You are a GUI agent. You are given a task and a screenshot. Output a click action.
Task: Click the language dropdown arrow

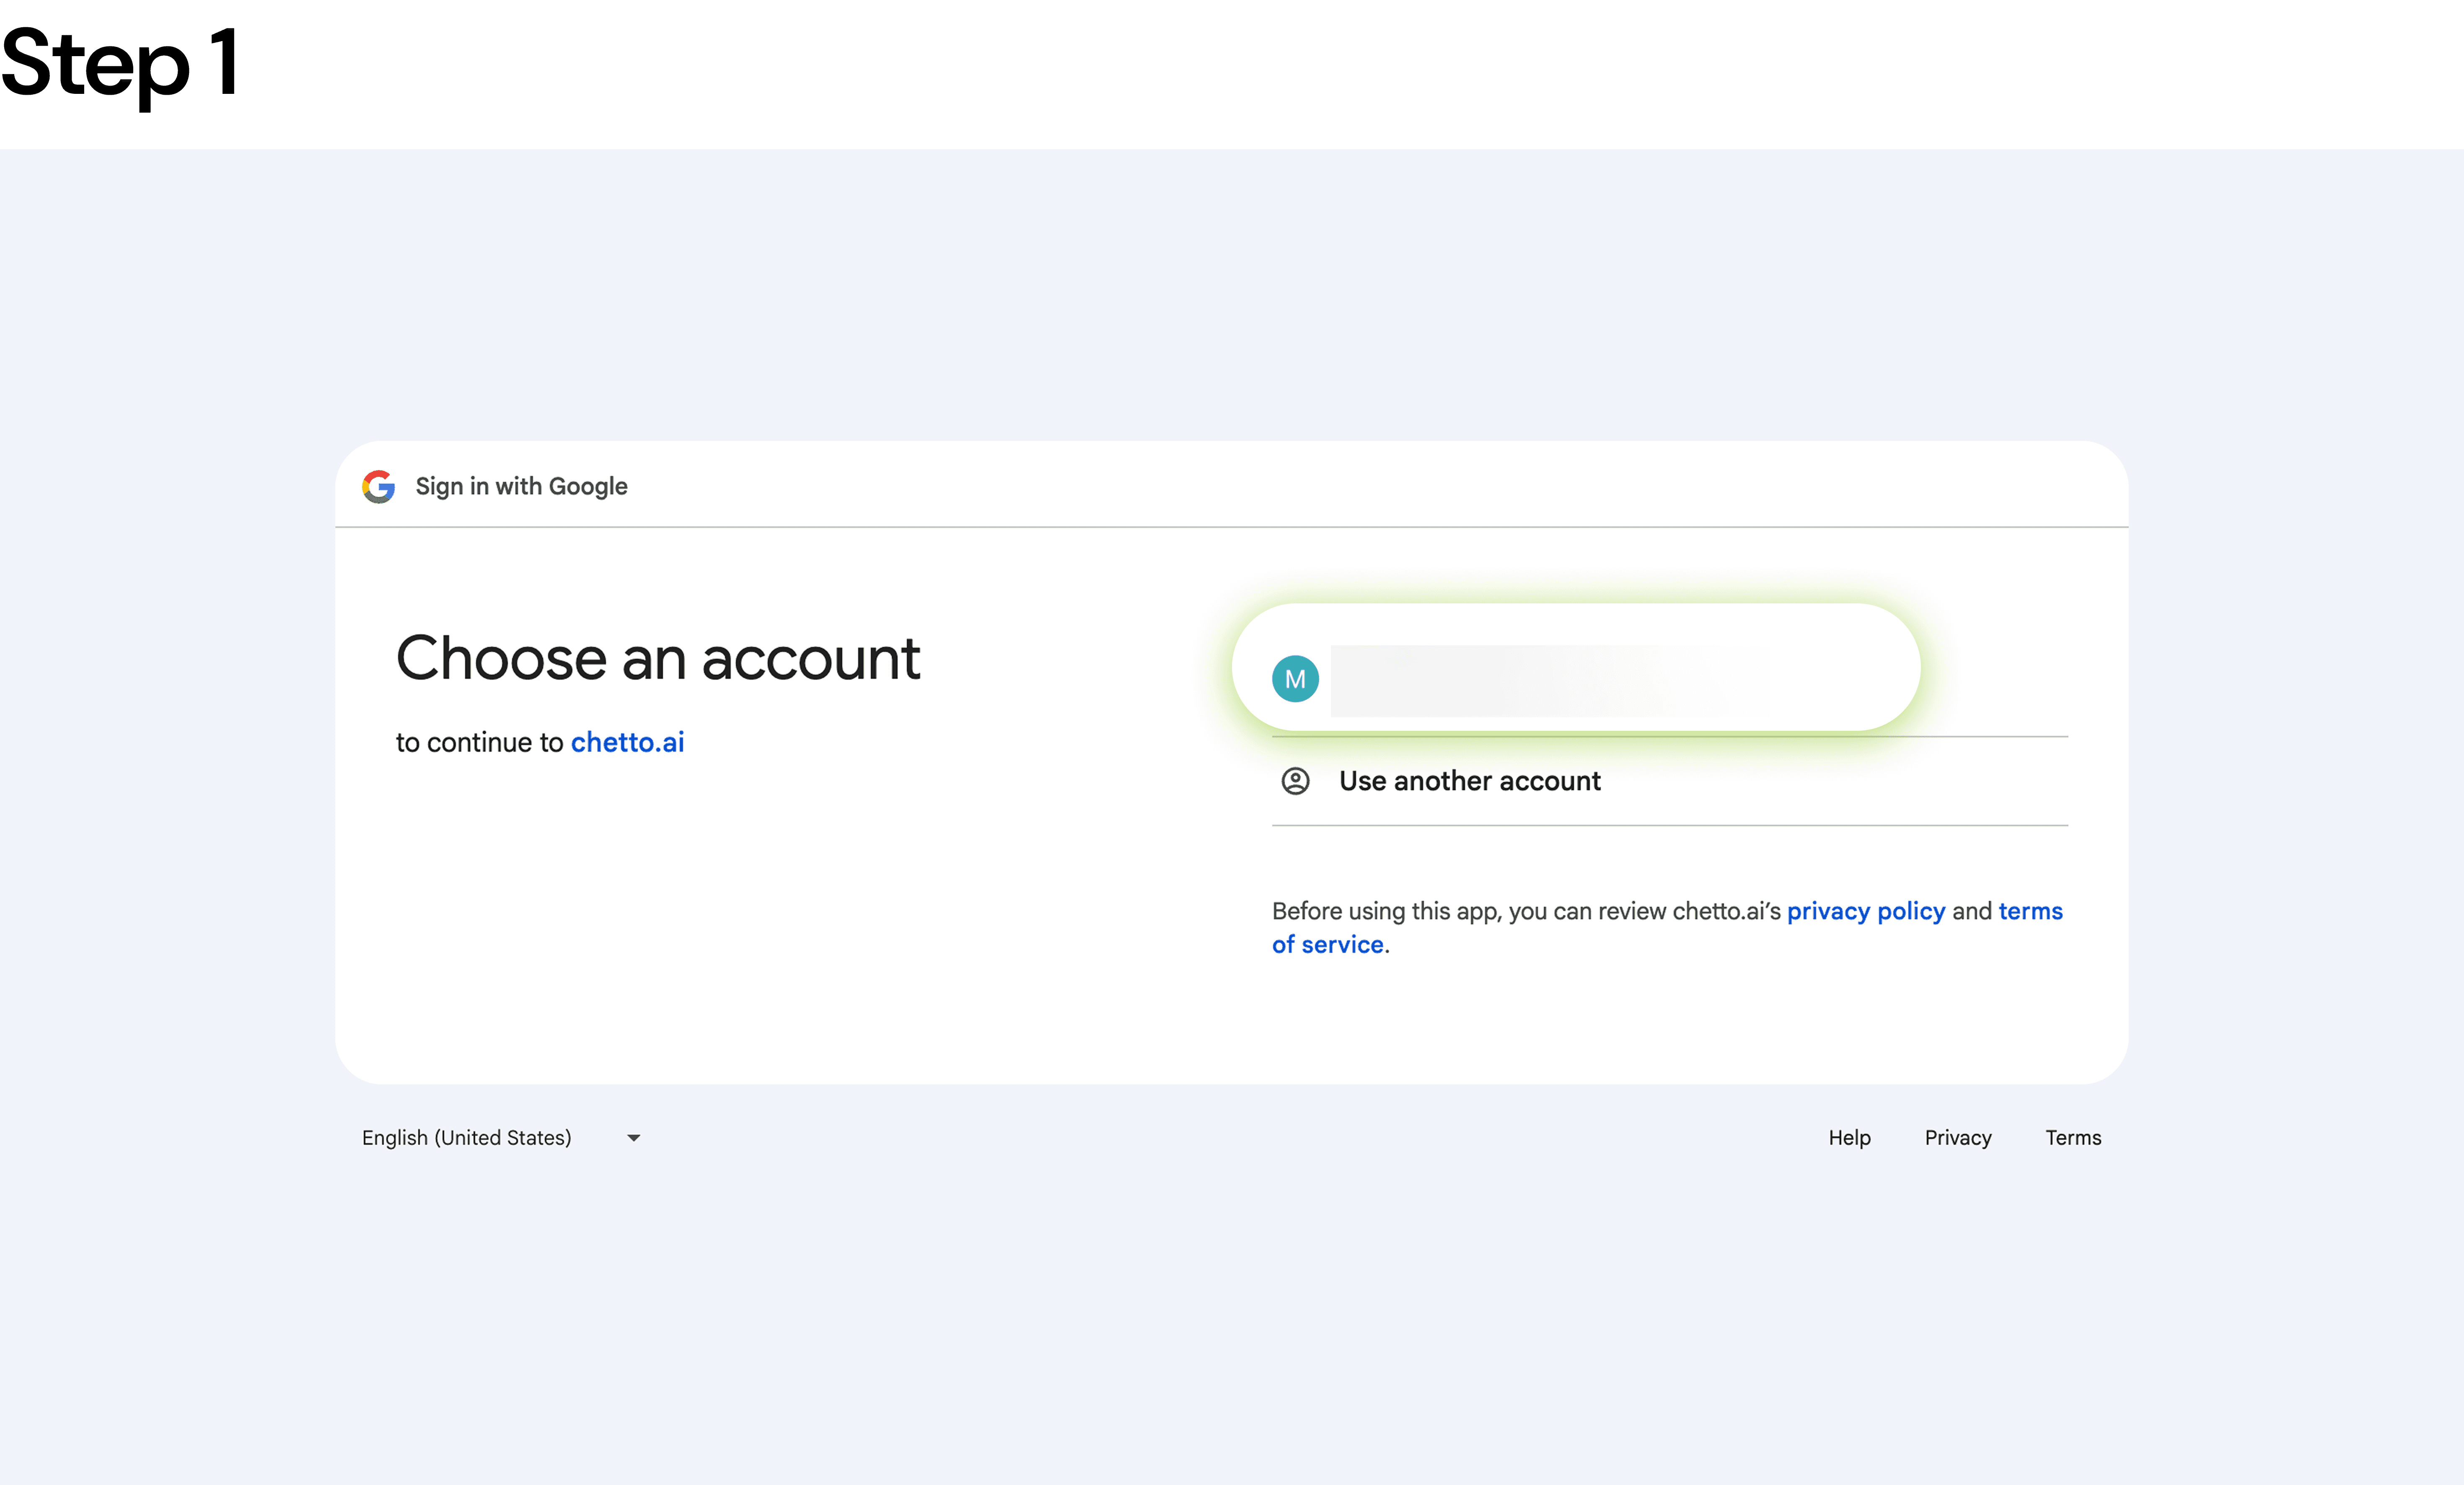click(633, 1138)
